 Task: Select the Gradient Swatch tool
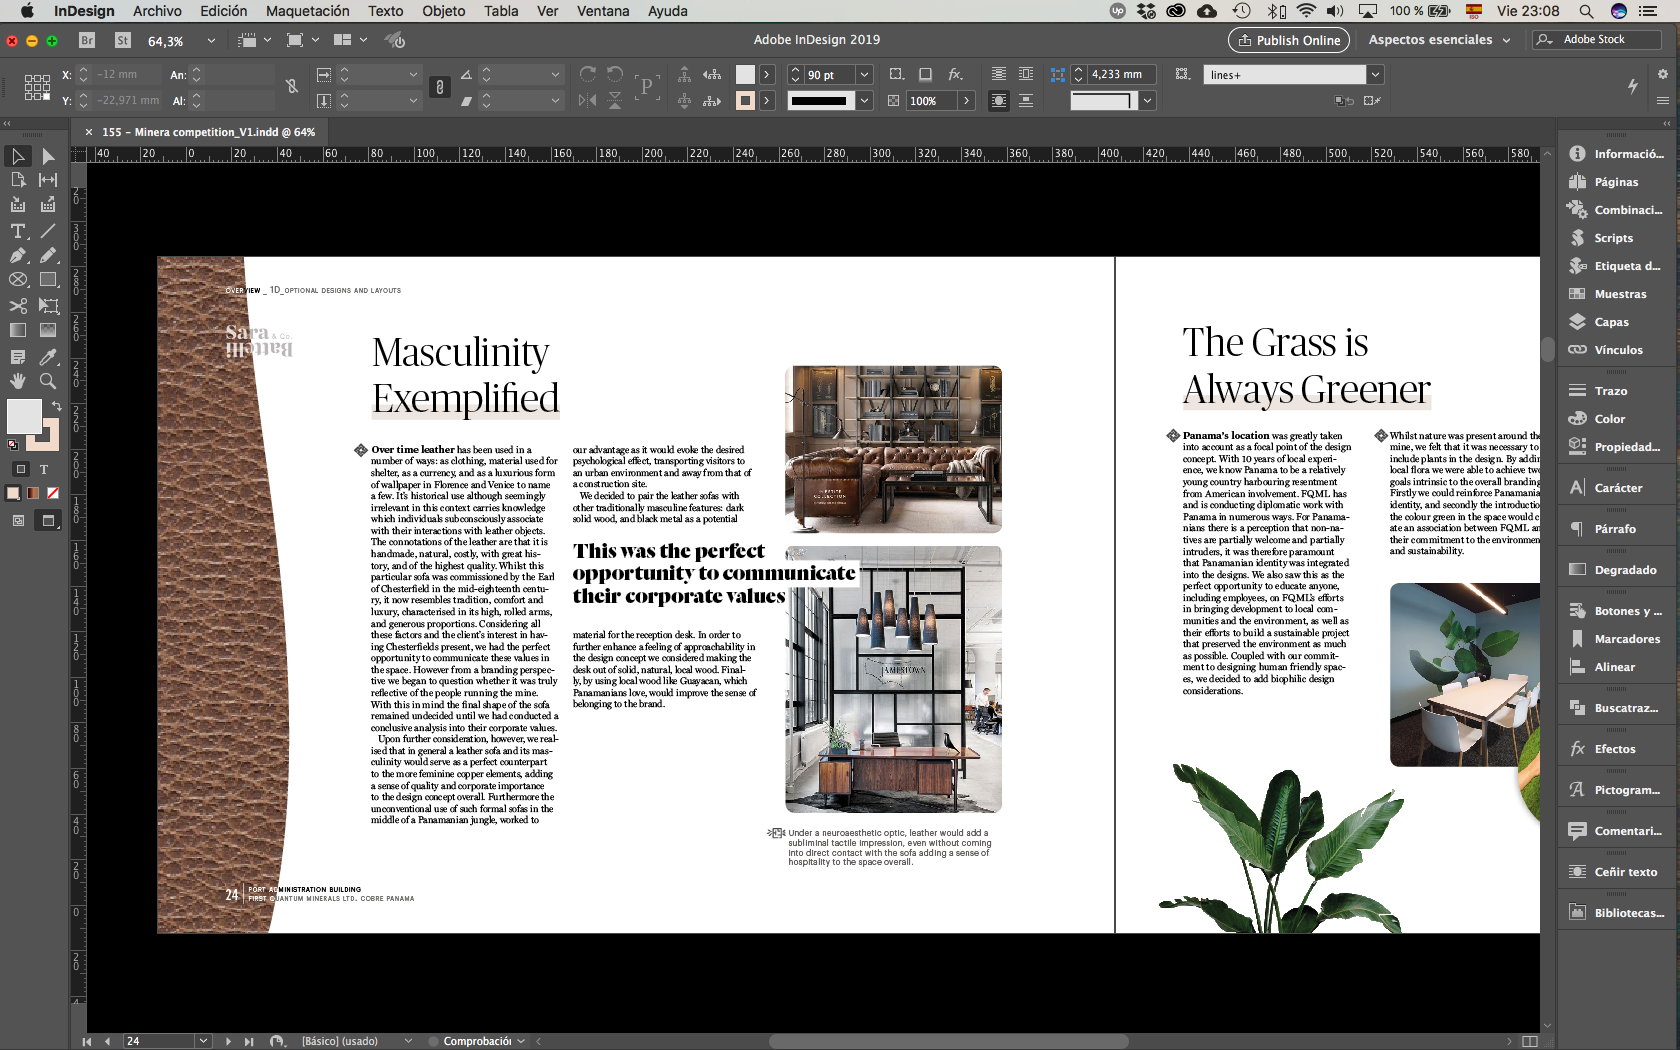coord(18,330)
